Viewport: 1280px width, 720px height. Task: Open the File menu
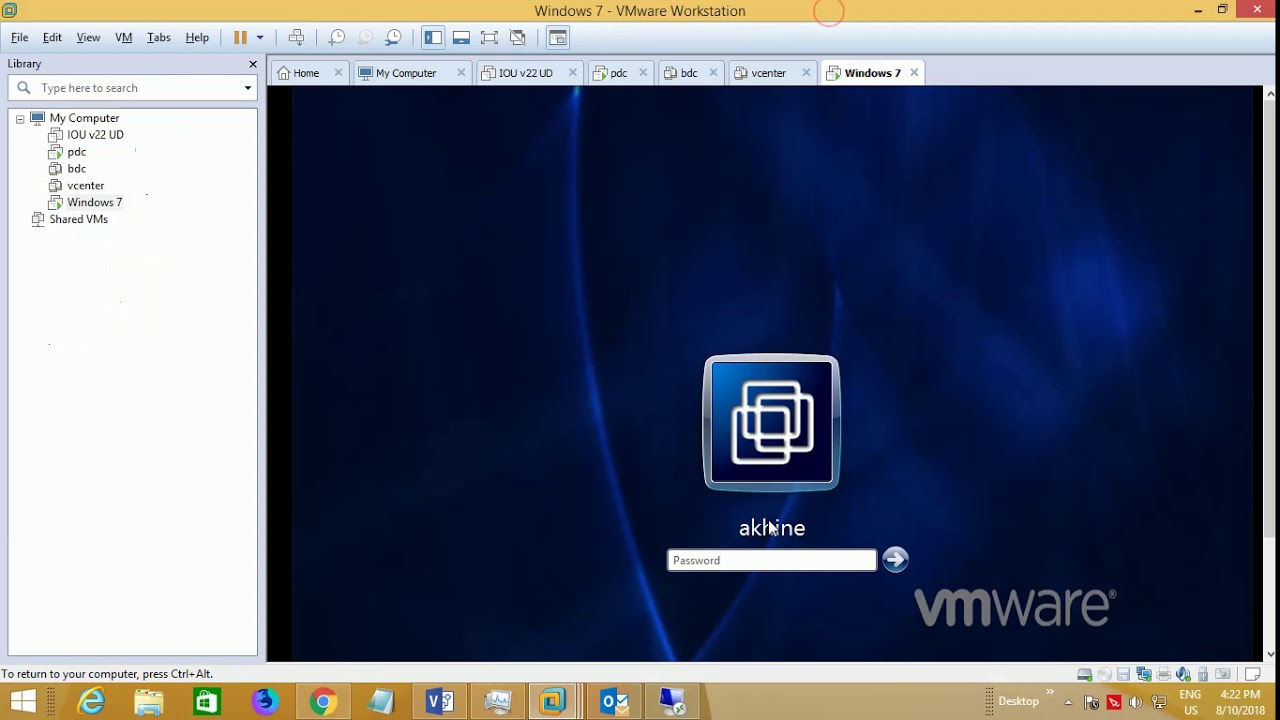click(x=19, y=37)
